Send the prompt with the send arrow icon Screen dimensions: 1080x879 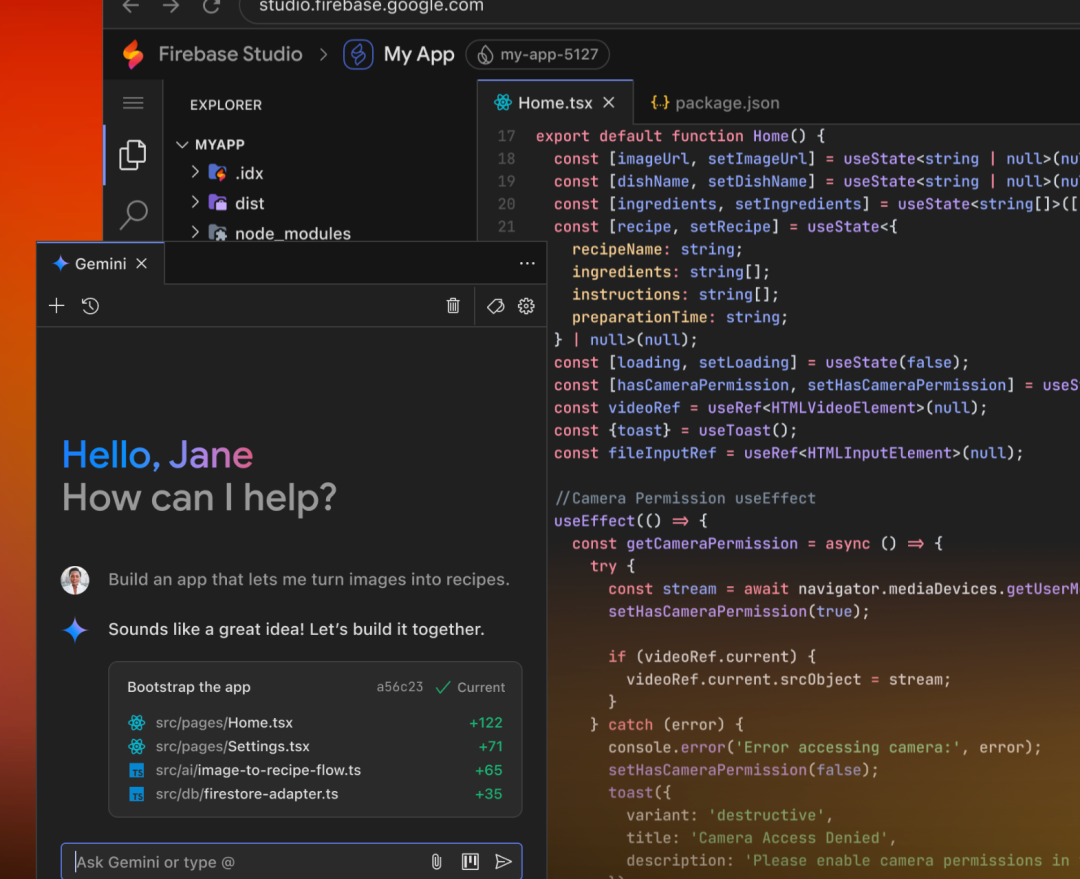point(504,861)
